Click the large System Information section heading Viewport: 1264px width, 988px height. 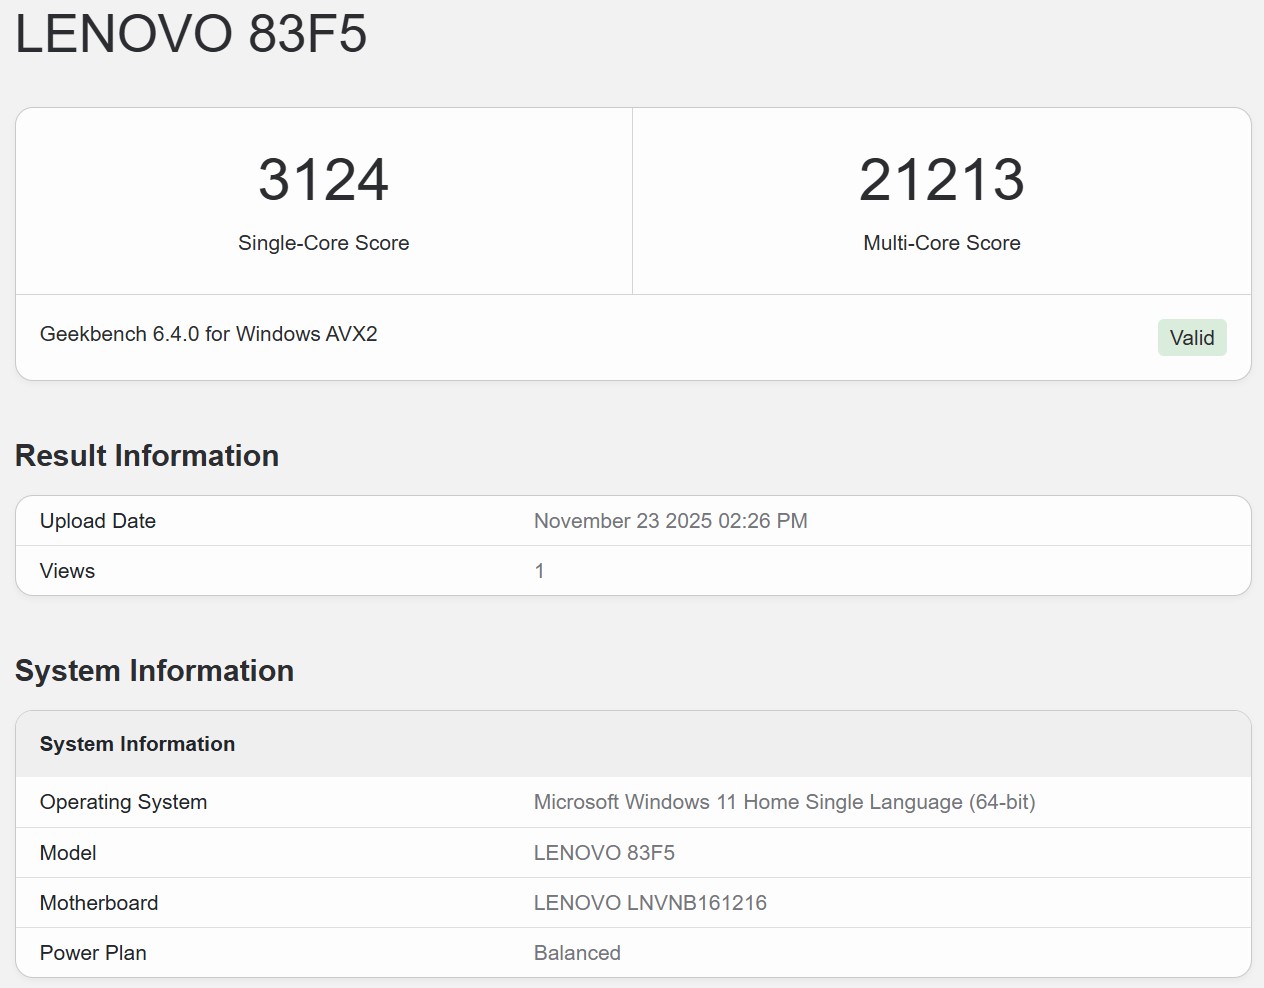pos(154,671)
